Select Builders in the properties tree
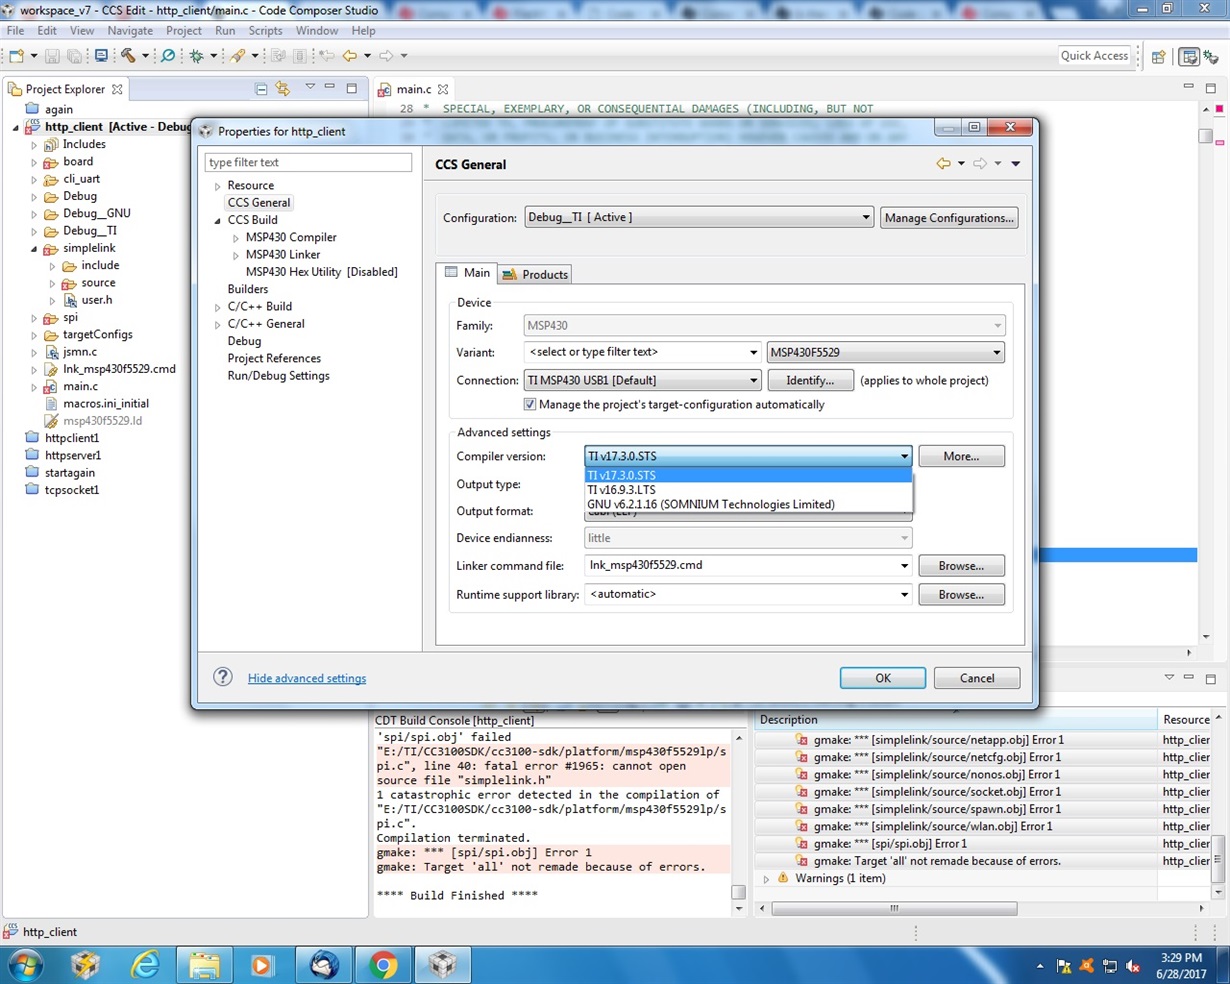 248,289
